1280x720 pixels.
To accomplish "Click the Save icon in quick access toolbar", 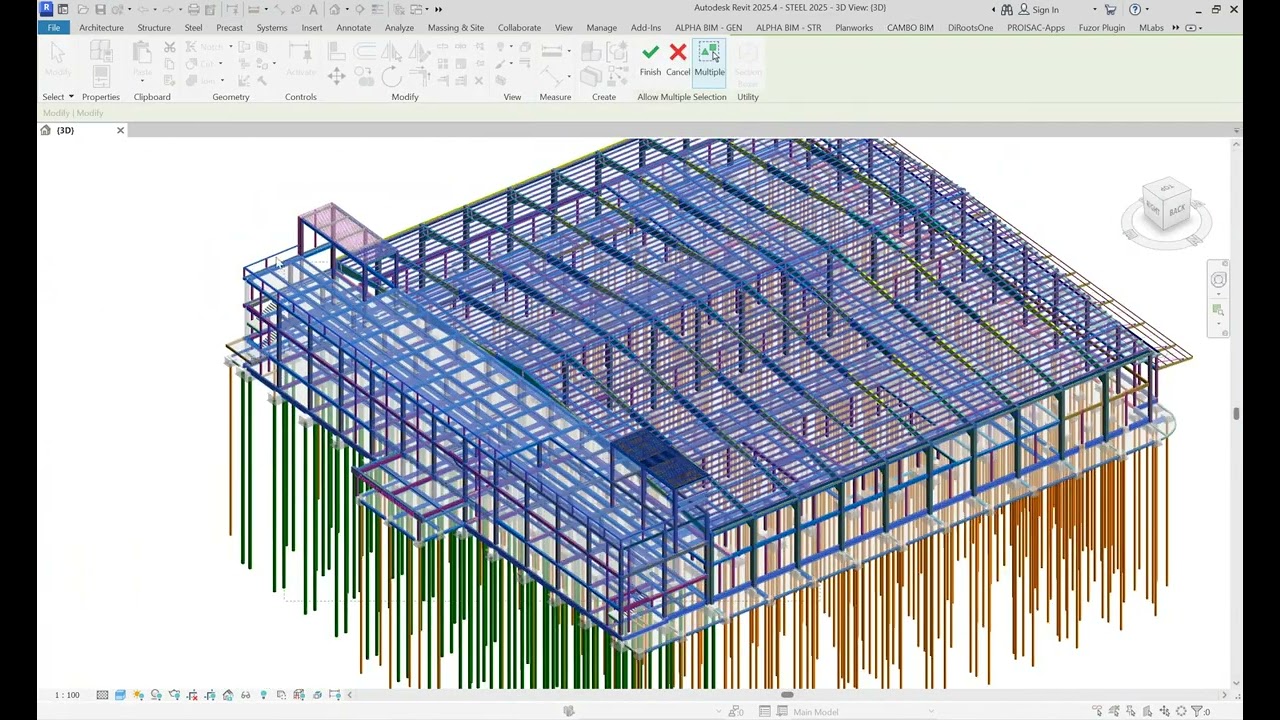I will coord(100,9).
